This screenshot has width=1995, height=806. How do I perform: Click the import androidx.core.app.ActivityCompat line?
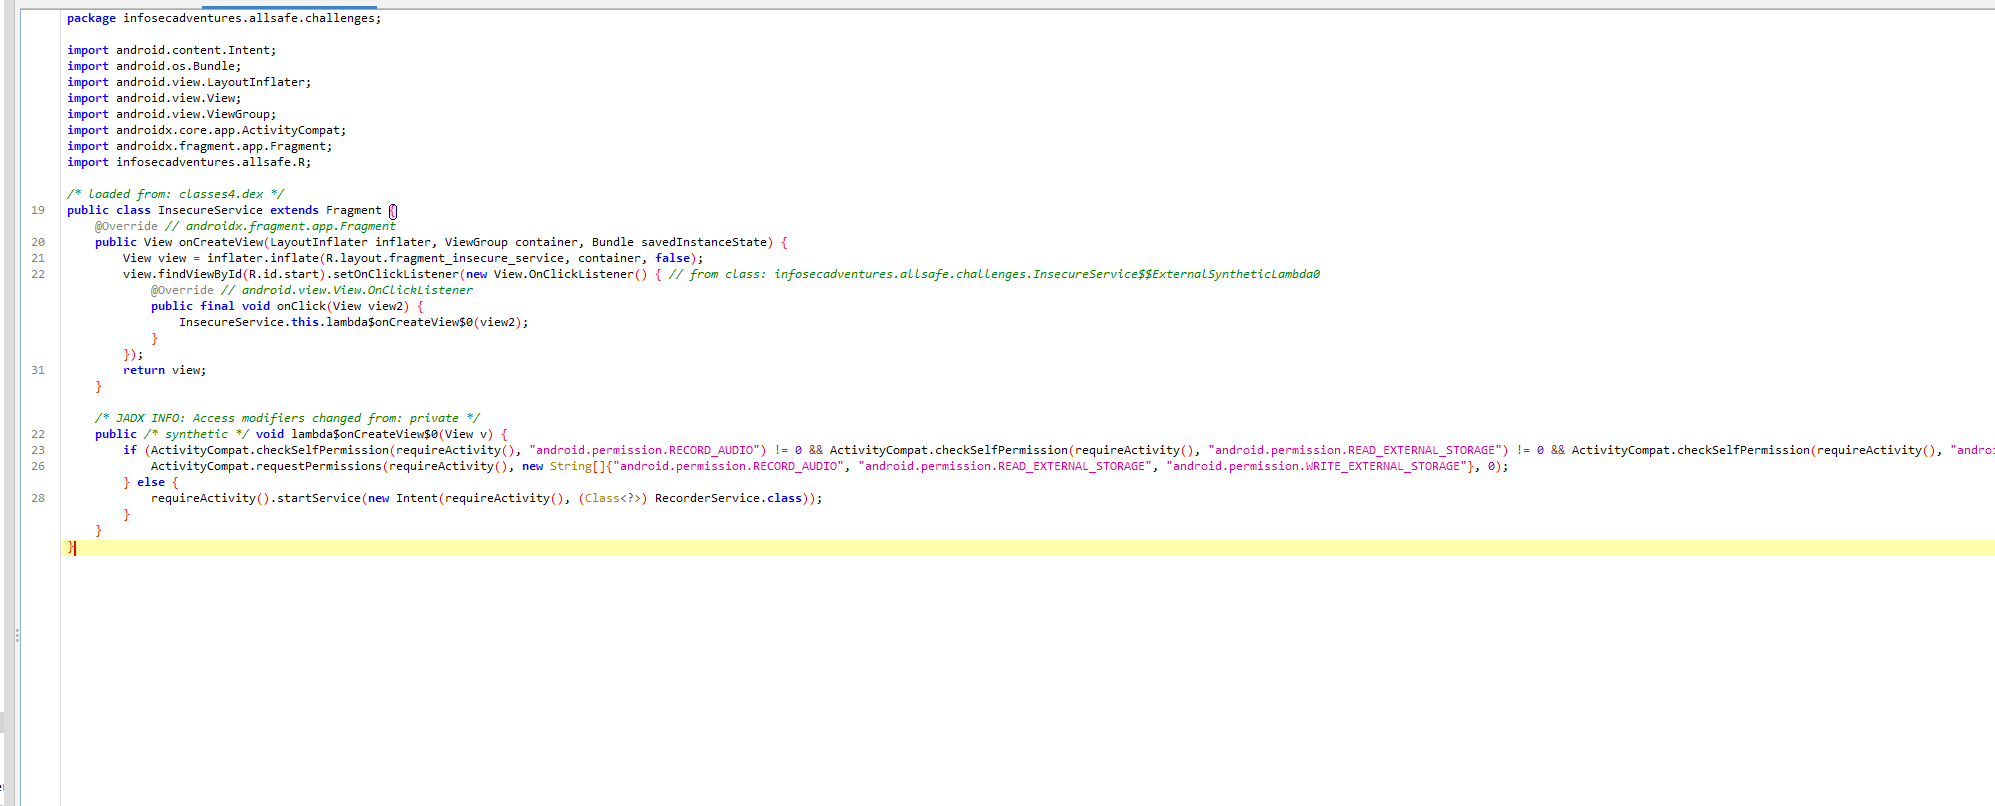[x=206, y=130]
